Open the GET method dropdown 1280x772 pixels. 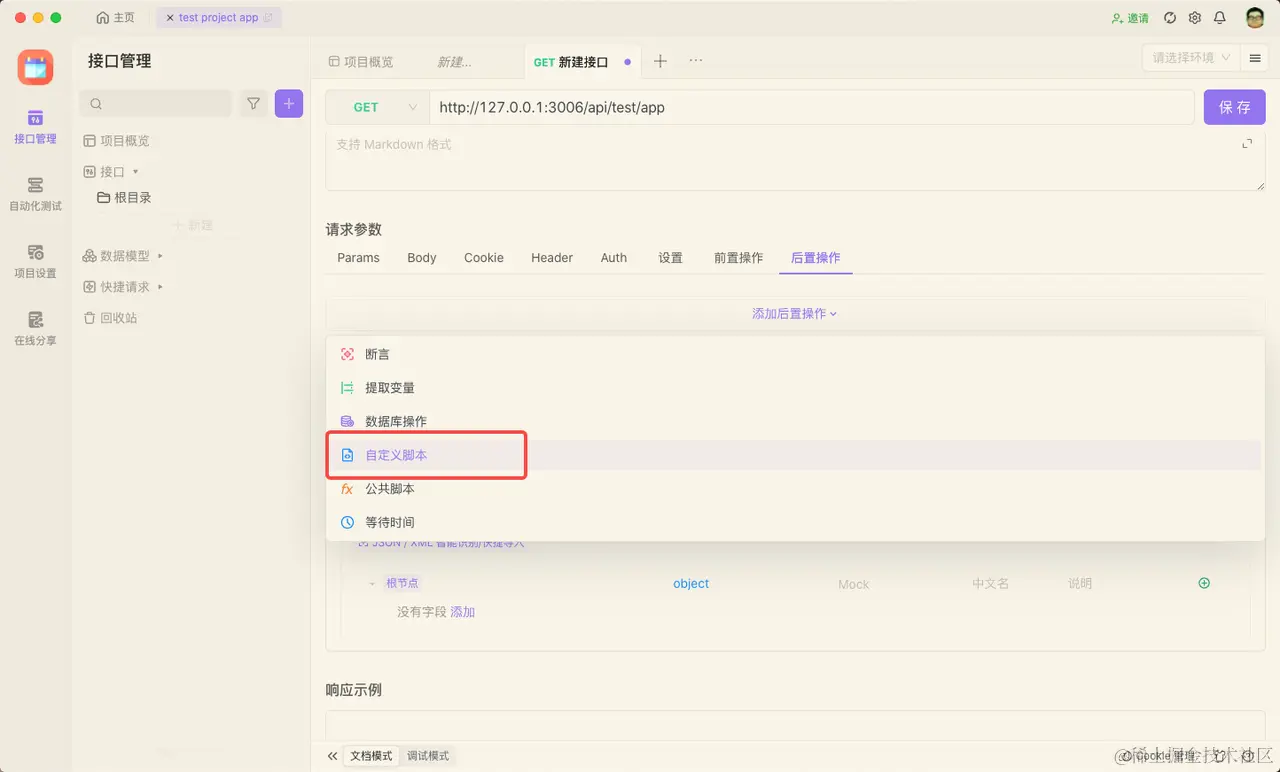[x=377, y=107]
